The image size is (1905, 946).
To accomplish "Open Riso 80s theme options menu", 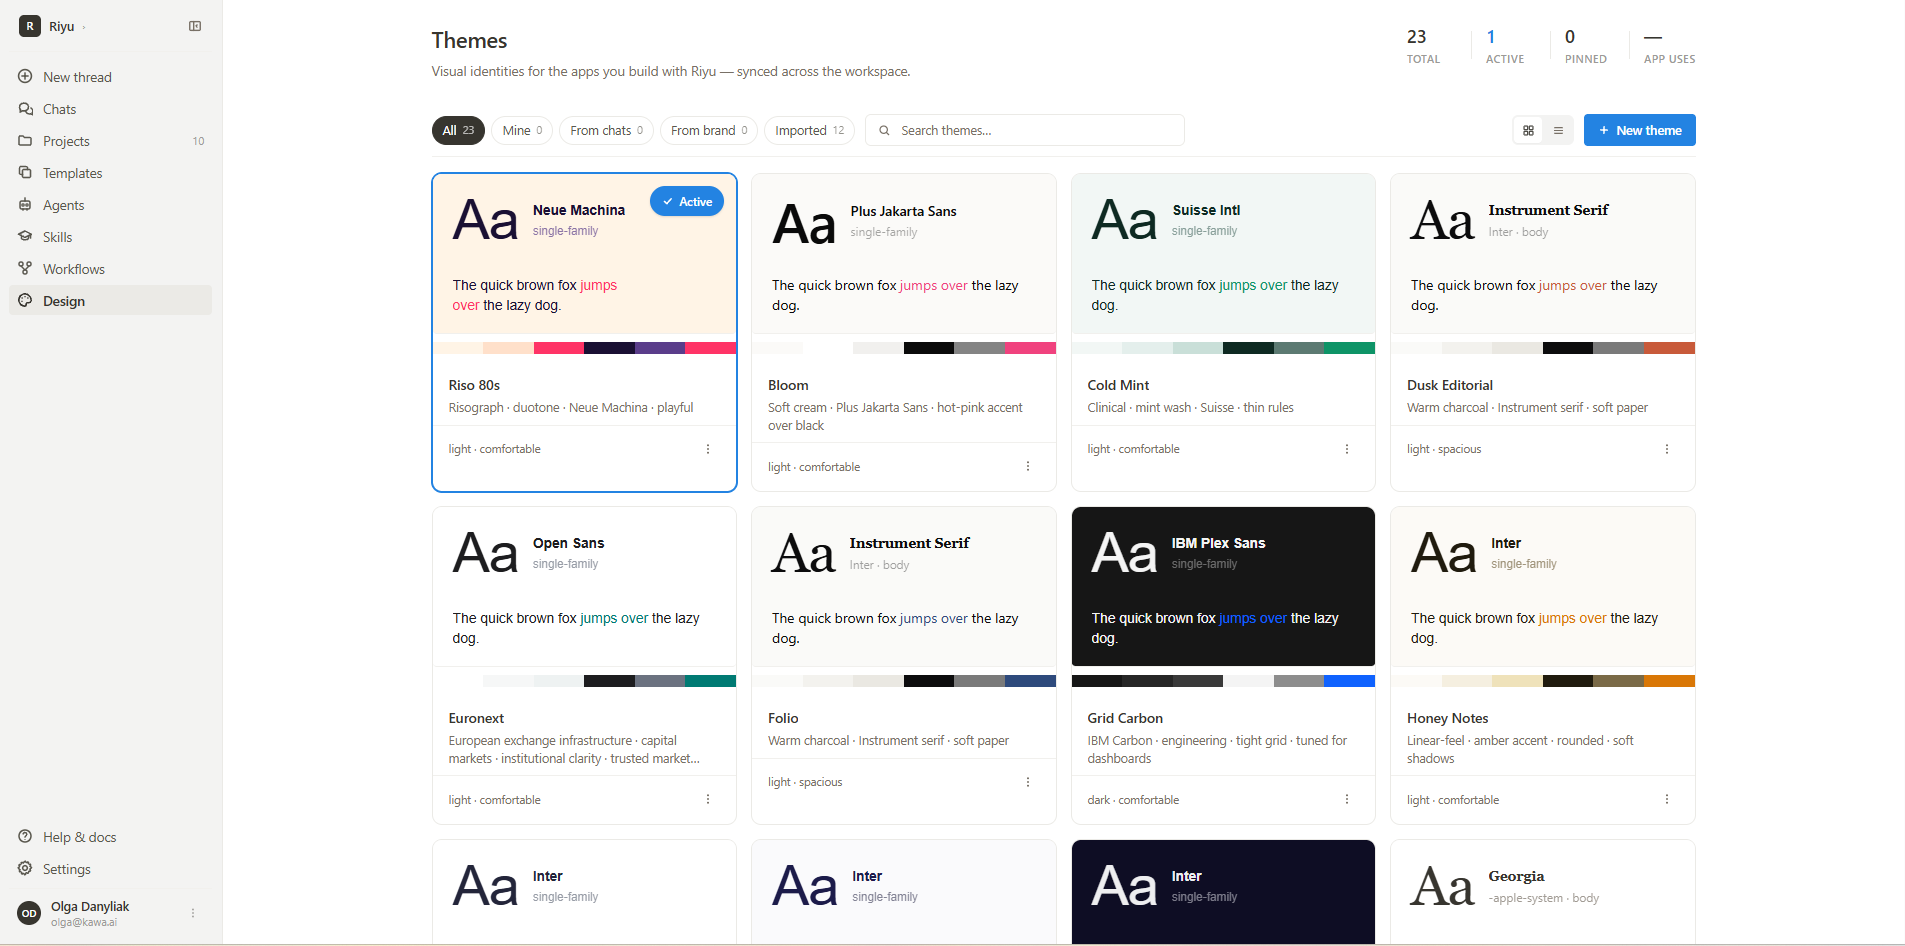I will coord(708,449).
